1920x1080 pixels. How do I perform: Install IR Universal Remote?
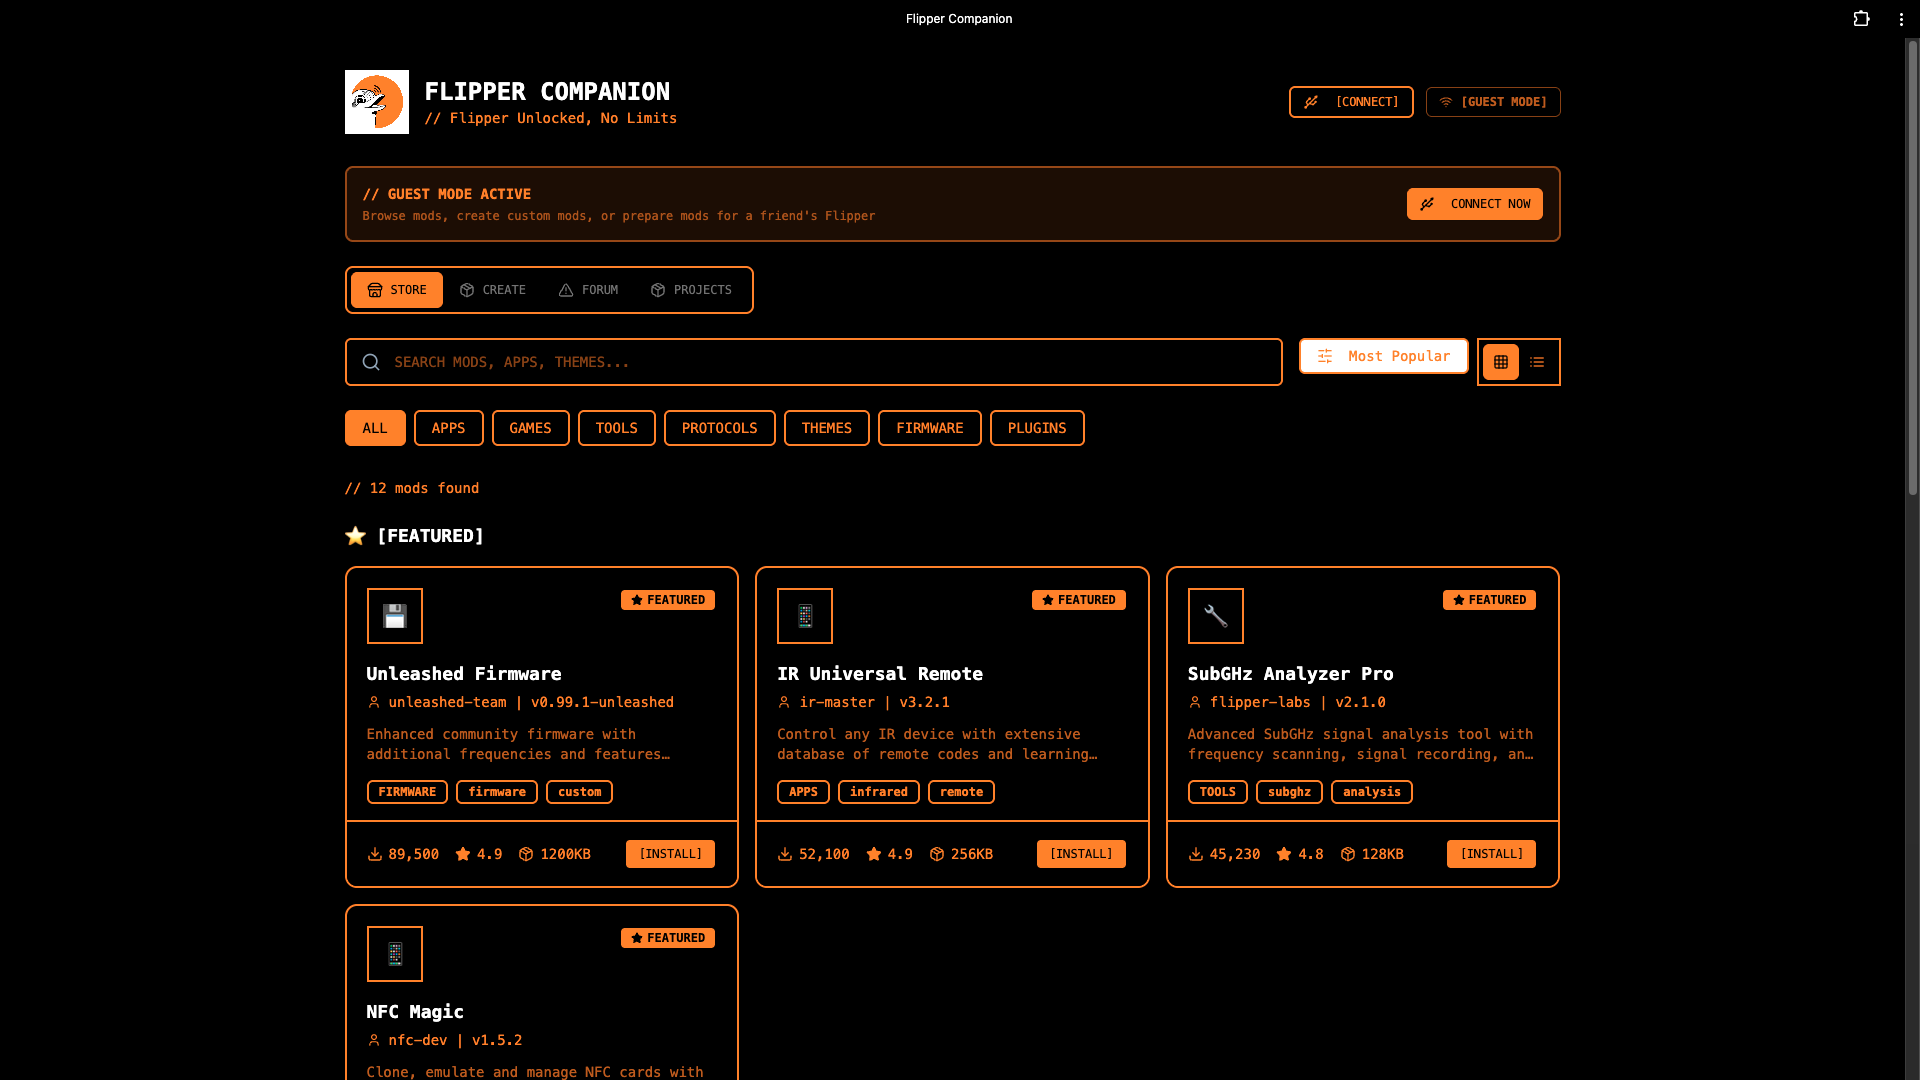(1081, 854)
